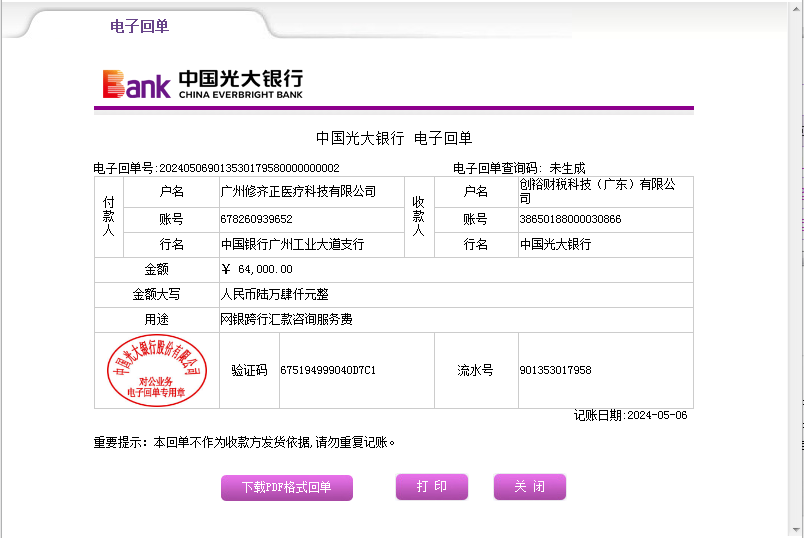The height and width of the screenshot is (538, 804).
Task: Select the 电子回单 tab
Action: (x=139, y=26)
